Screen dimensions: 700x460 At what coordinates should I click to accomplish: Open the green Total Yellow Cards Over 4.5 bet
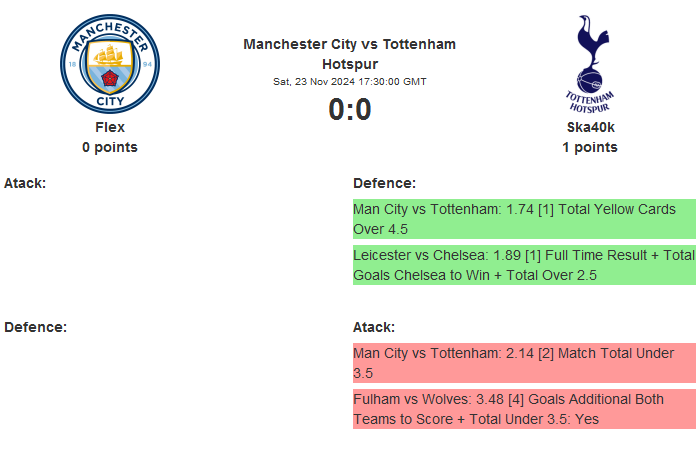click(523, 219)
